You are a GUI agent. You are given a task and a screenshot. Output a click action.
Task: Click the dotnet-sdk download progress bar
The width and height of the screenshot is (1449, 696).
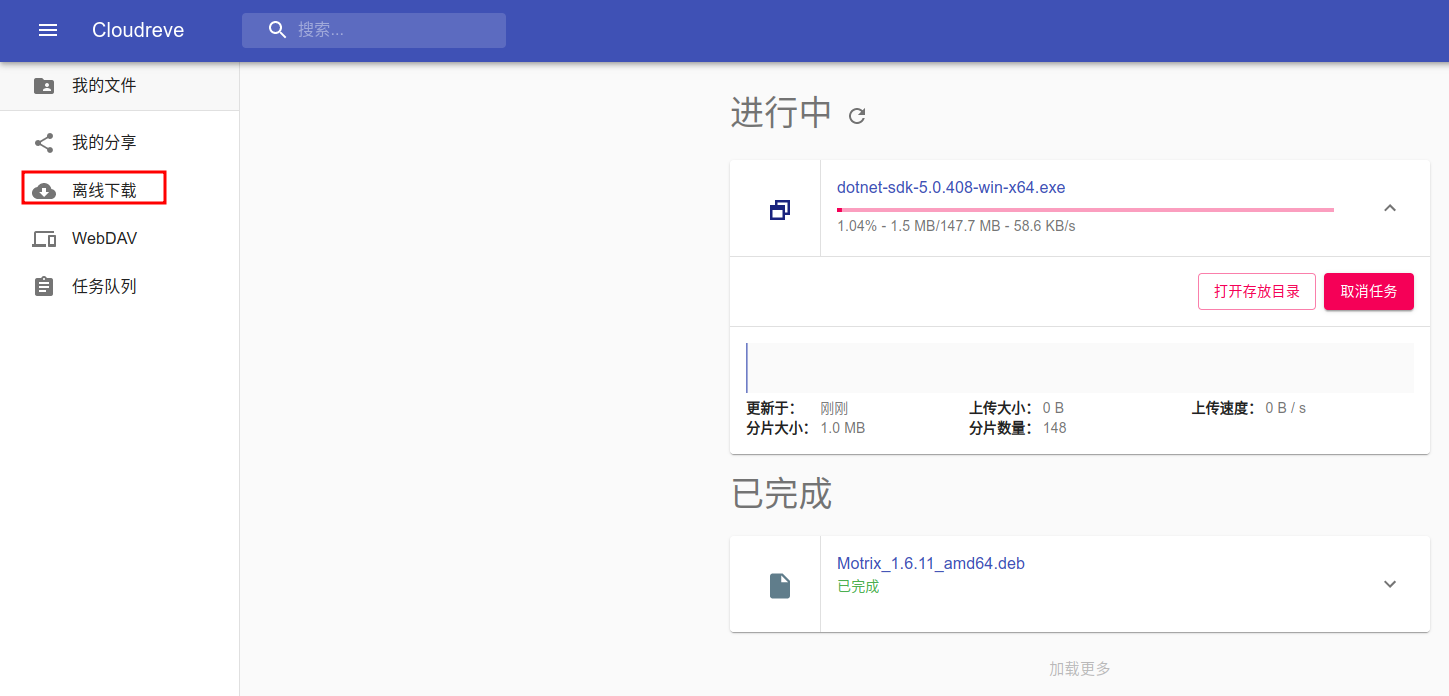click(1085, 210)
